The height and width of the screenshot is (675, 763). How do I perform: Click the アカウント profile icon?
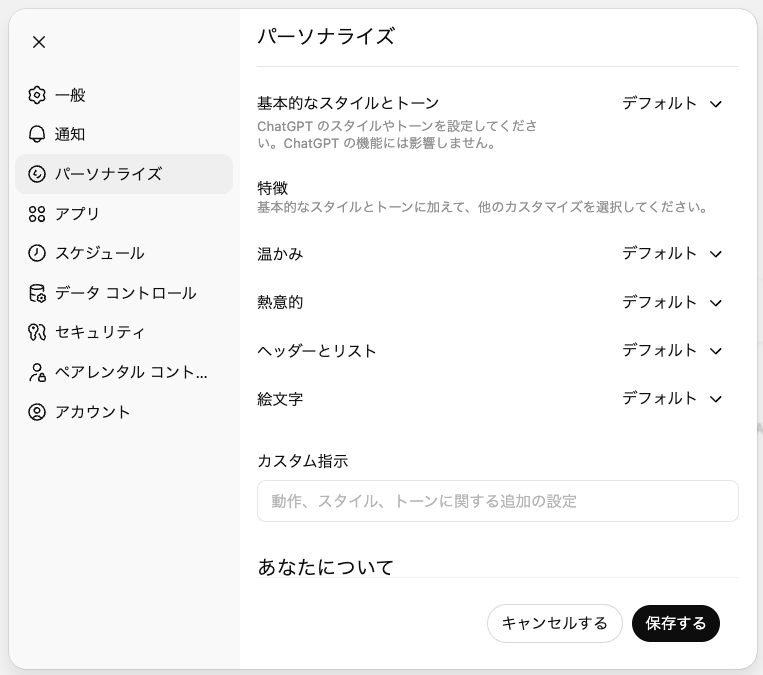tap(37, 412)
